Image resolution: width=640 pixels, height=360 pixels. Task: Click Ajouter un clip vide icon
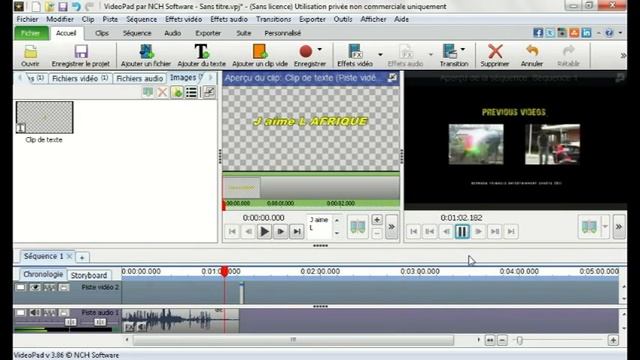[260, 52]
